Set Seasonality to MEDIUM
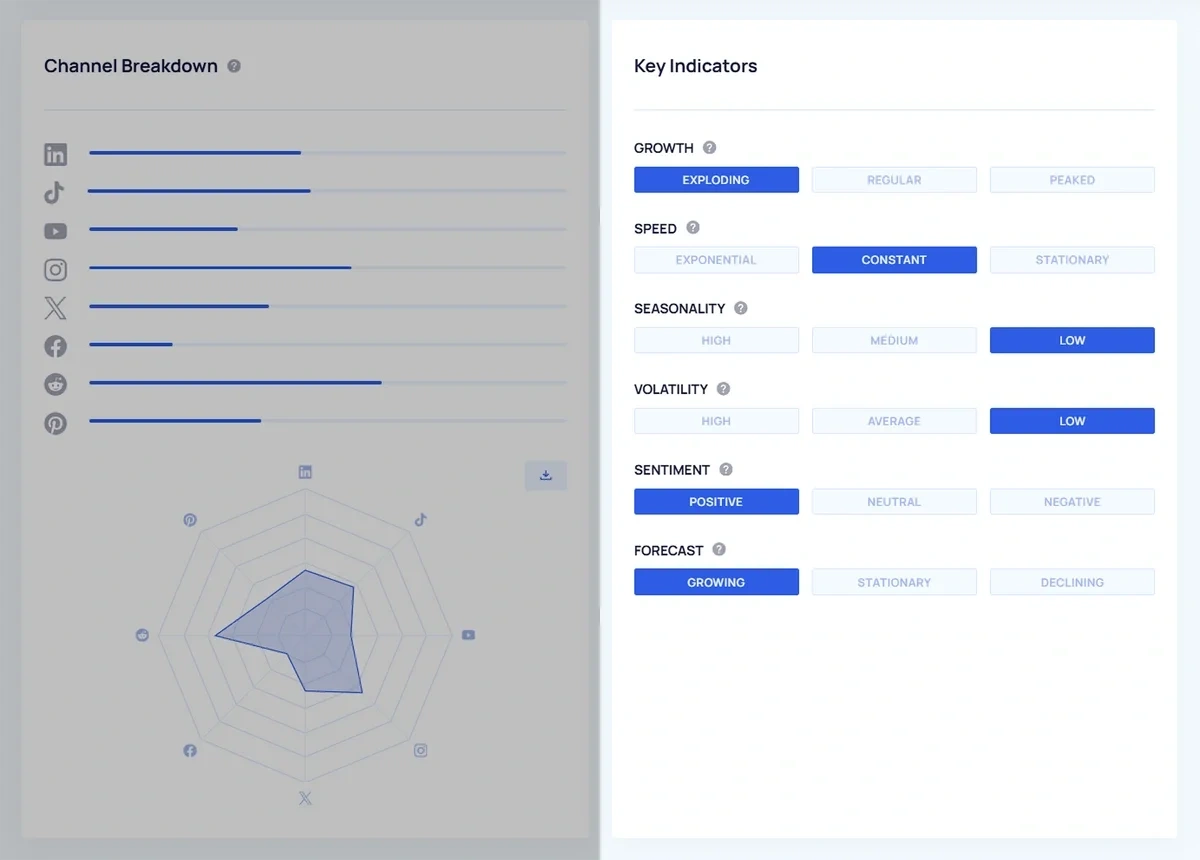Screen dimensions: 1200x860 [x=894, y=340]
